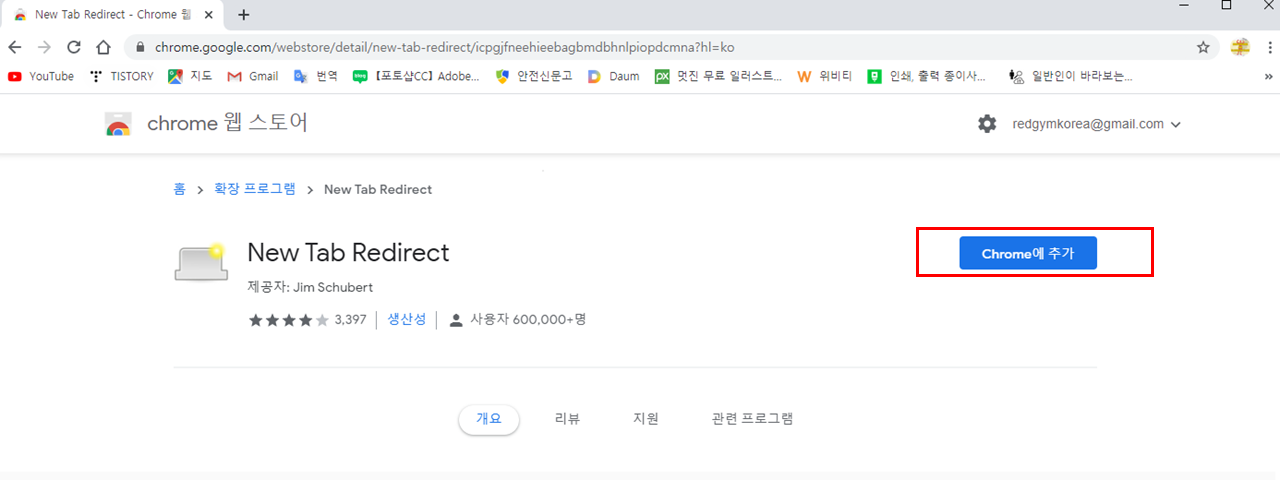Switch to the 리뷰 tab

pyautogui.click(x=567, y=419)
